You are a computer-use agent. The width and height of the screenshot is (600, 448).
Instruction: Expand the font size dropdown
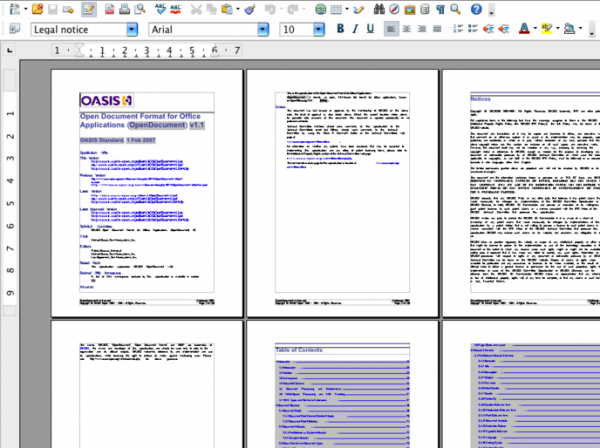coord(319,29)
